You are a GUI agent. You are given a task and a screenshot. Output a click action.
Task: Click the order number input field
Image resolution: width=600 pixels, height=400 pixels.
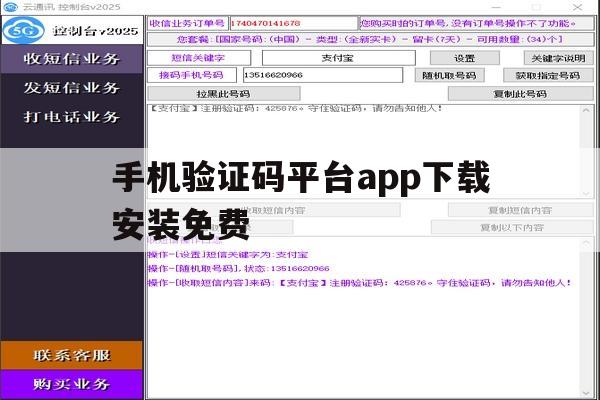293,23
